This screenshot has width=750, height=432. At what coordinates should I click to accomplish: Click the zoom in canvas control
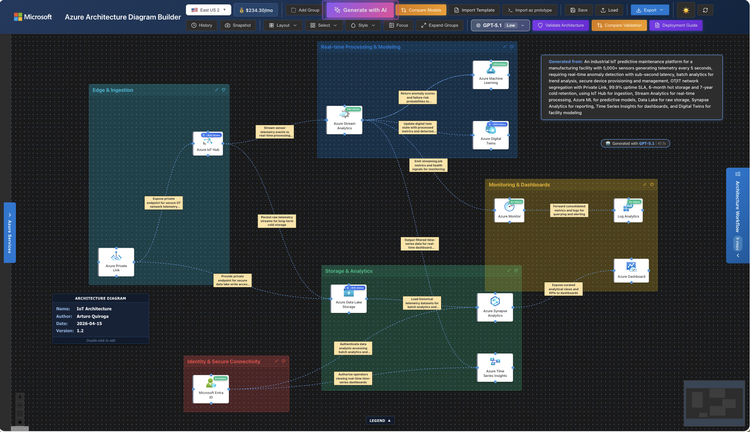click(x=20, y=397)
